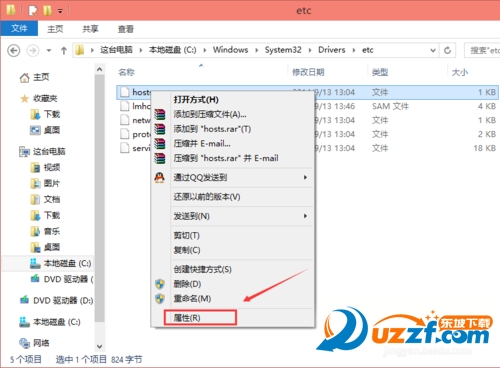Click shield icon next to 删除(D)
The height and width of the screenshot is (368, 500).
(x=160, y=284)
